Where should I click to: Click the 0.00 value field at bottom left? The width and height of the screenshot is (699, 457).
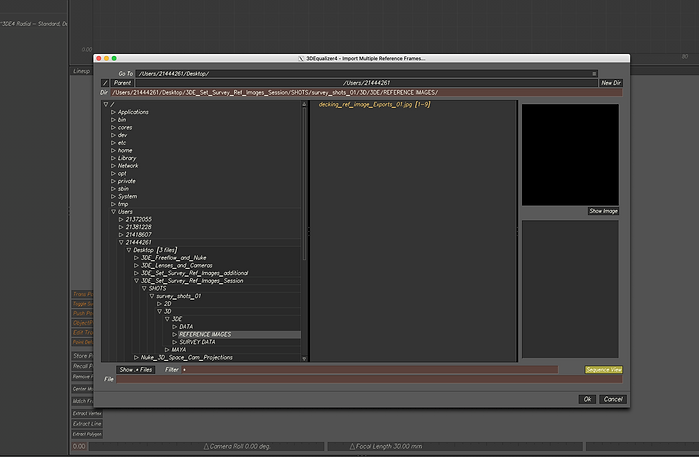(x=79, y=446)
